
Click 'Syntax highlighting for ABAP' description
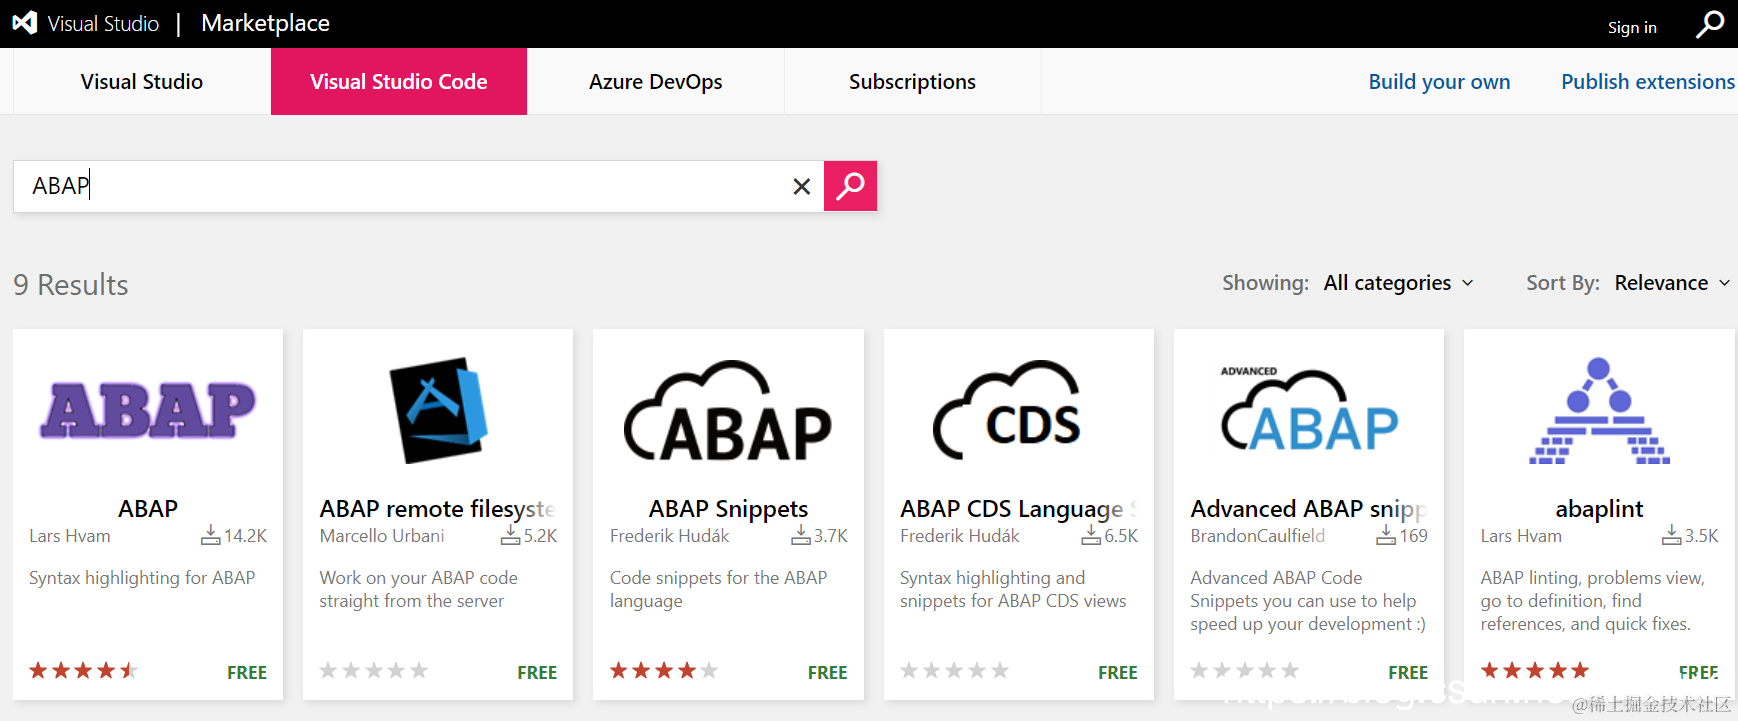(142, 578)
